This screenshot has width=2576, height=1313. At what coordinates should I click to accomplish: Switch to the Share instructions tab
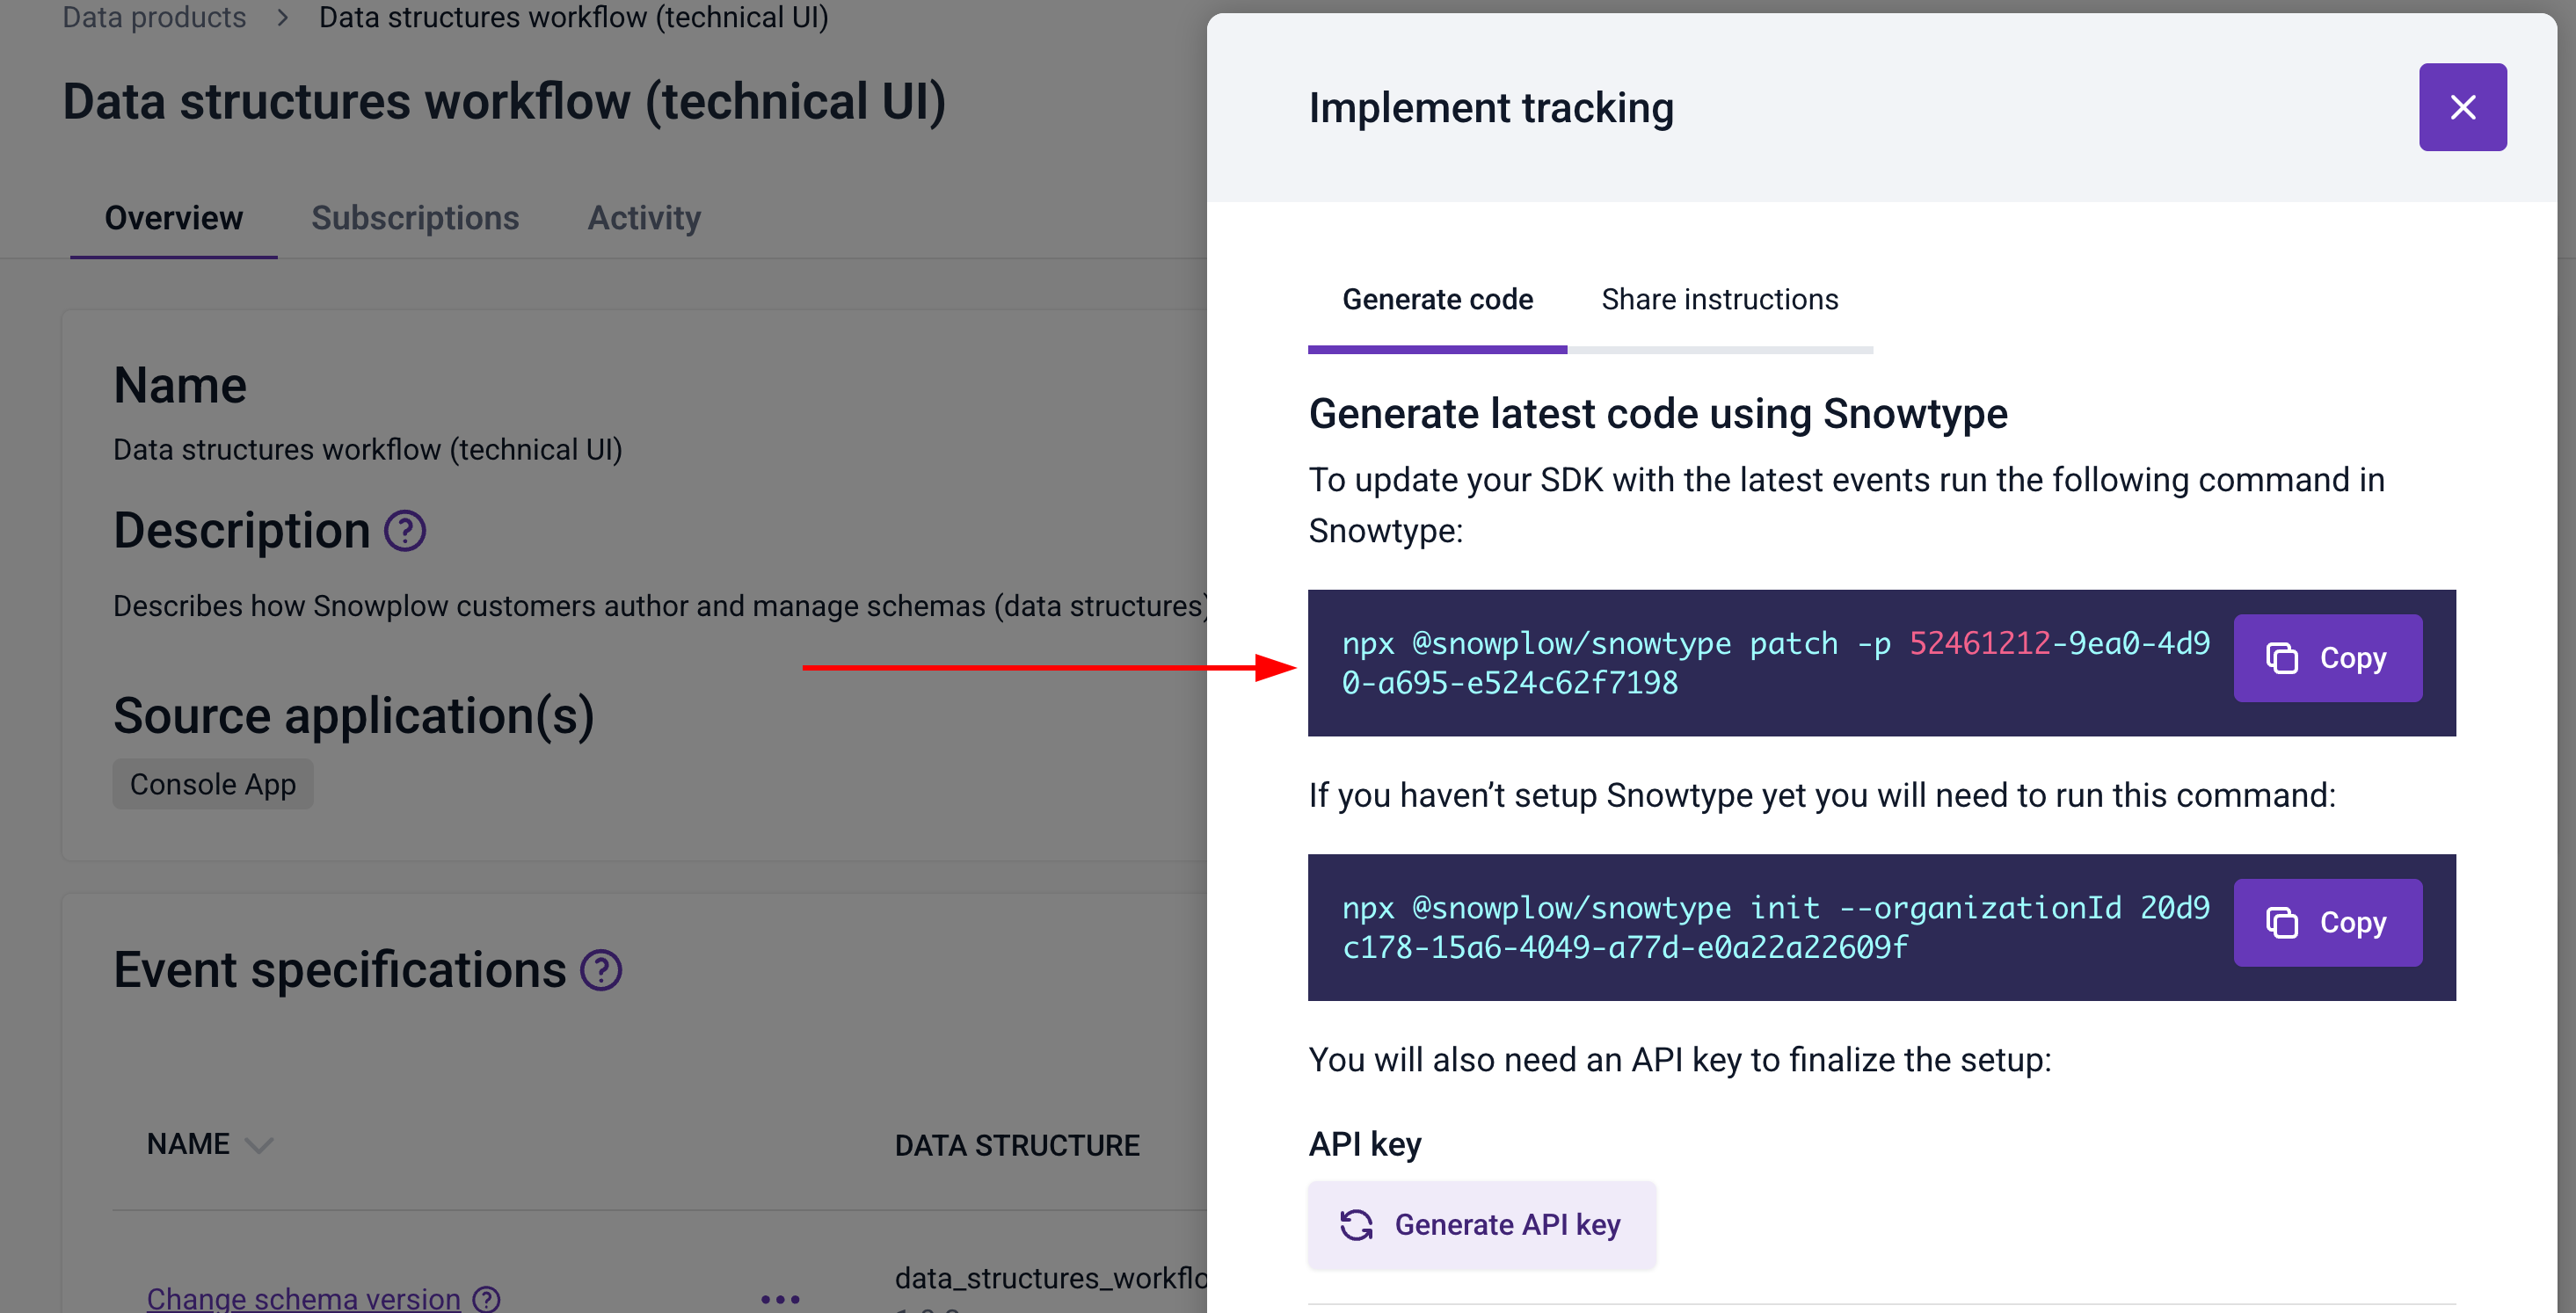tap(1720, 299)
